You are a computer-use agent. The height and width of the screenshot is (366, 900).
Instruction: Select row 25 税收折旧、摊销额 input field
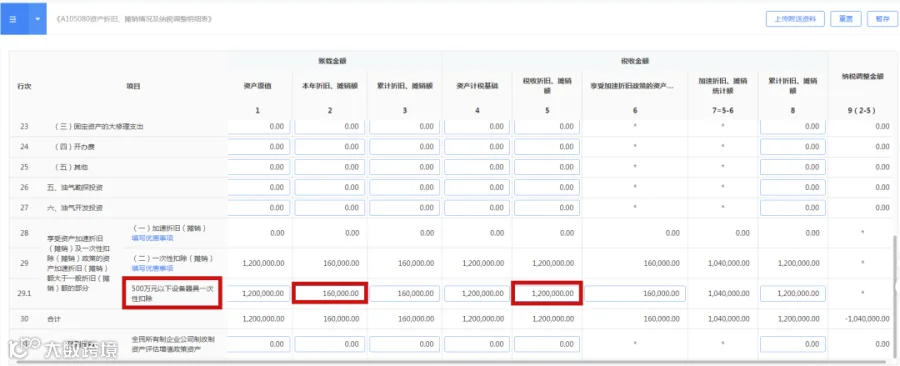click(x=547, y=167)
